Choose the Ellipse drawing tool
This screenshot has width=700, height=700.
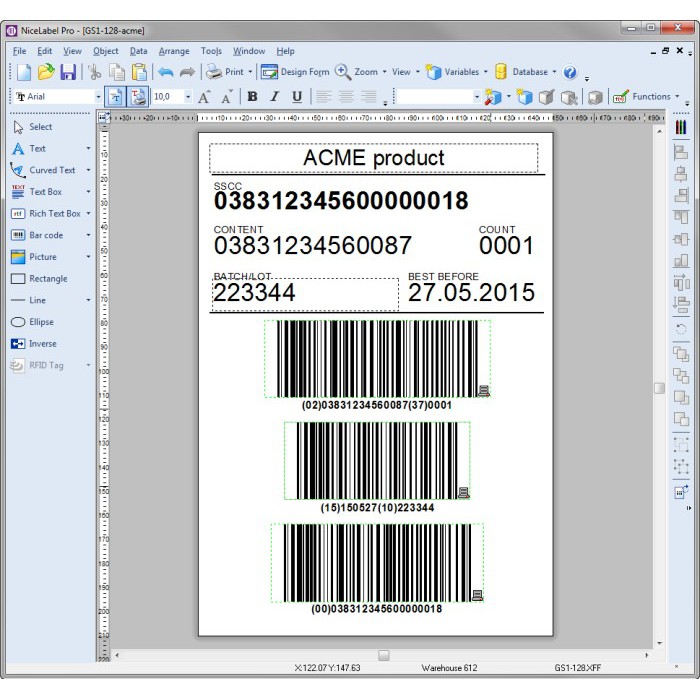coord(40,322)
